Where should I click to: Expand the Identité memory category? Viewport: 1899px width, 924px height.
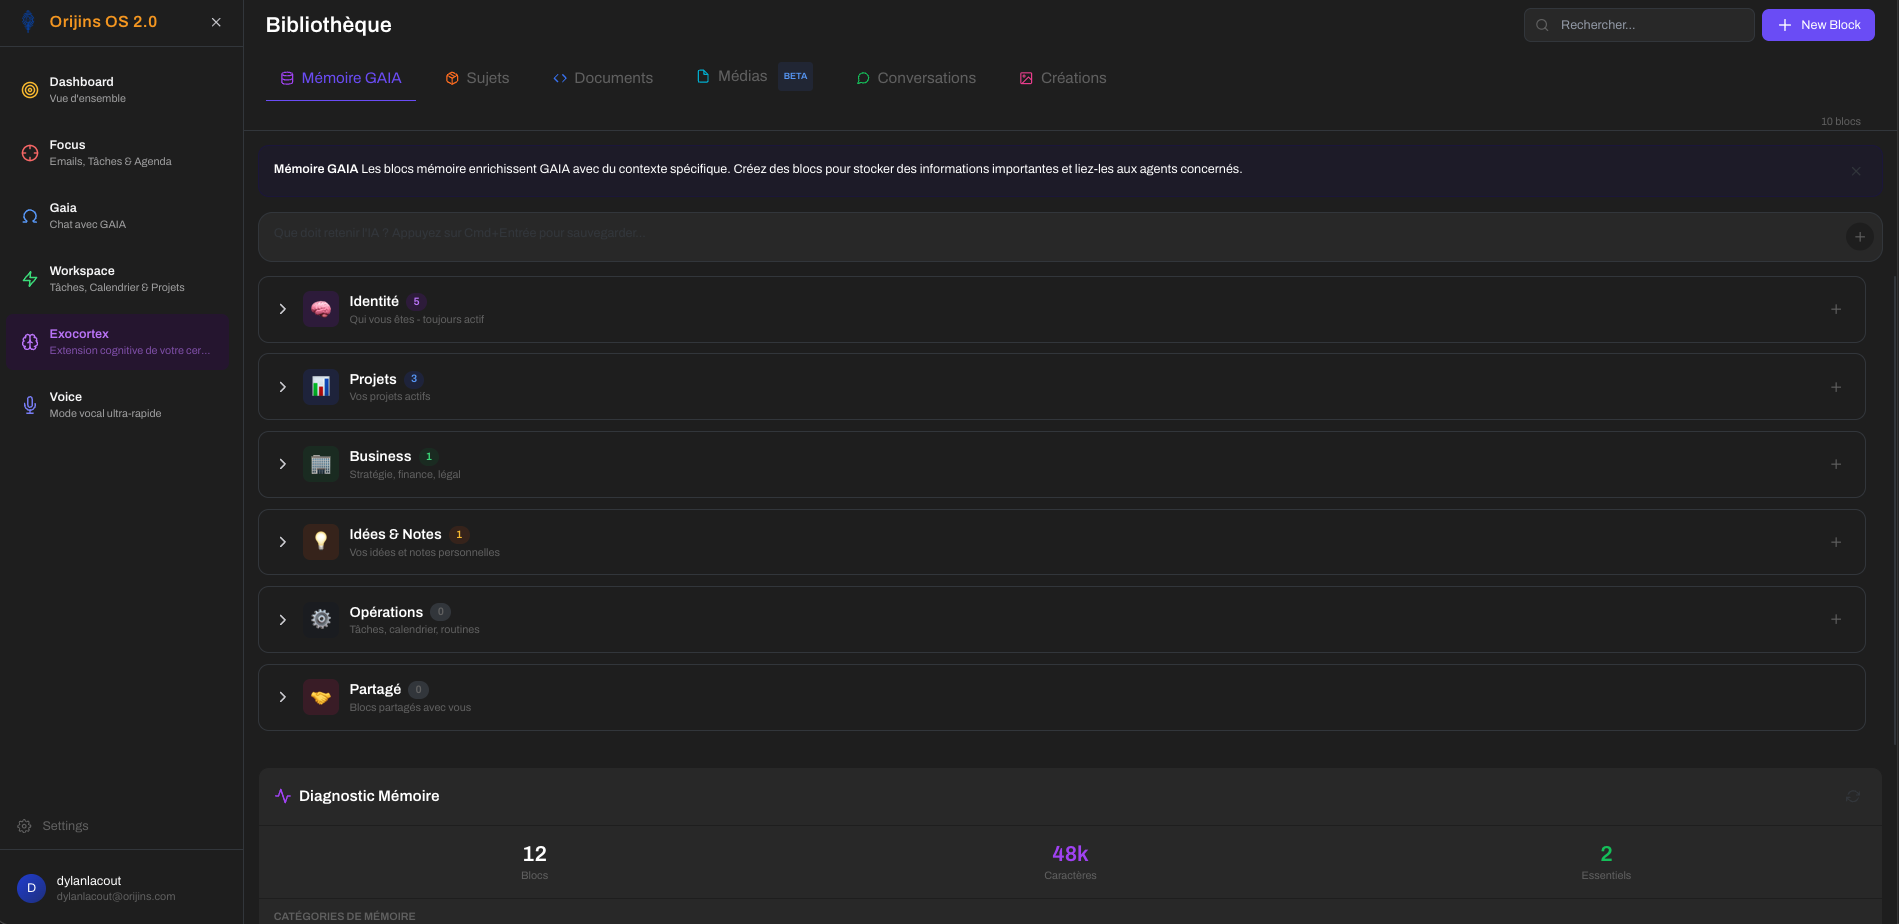click(282, 309)
